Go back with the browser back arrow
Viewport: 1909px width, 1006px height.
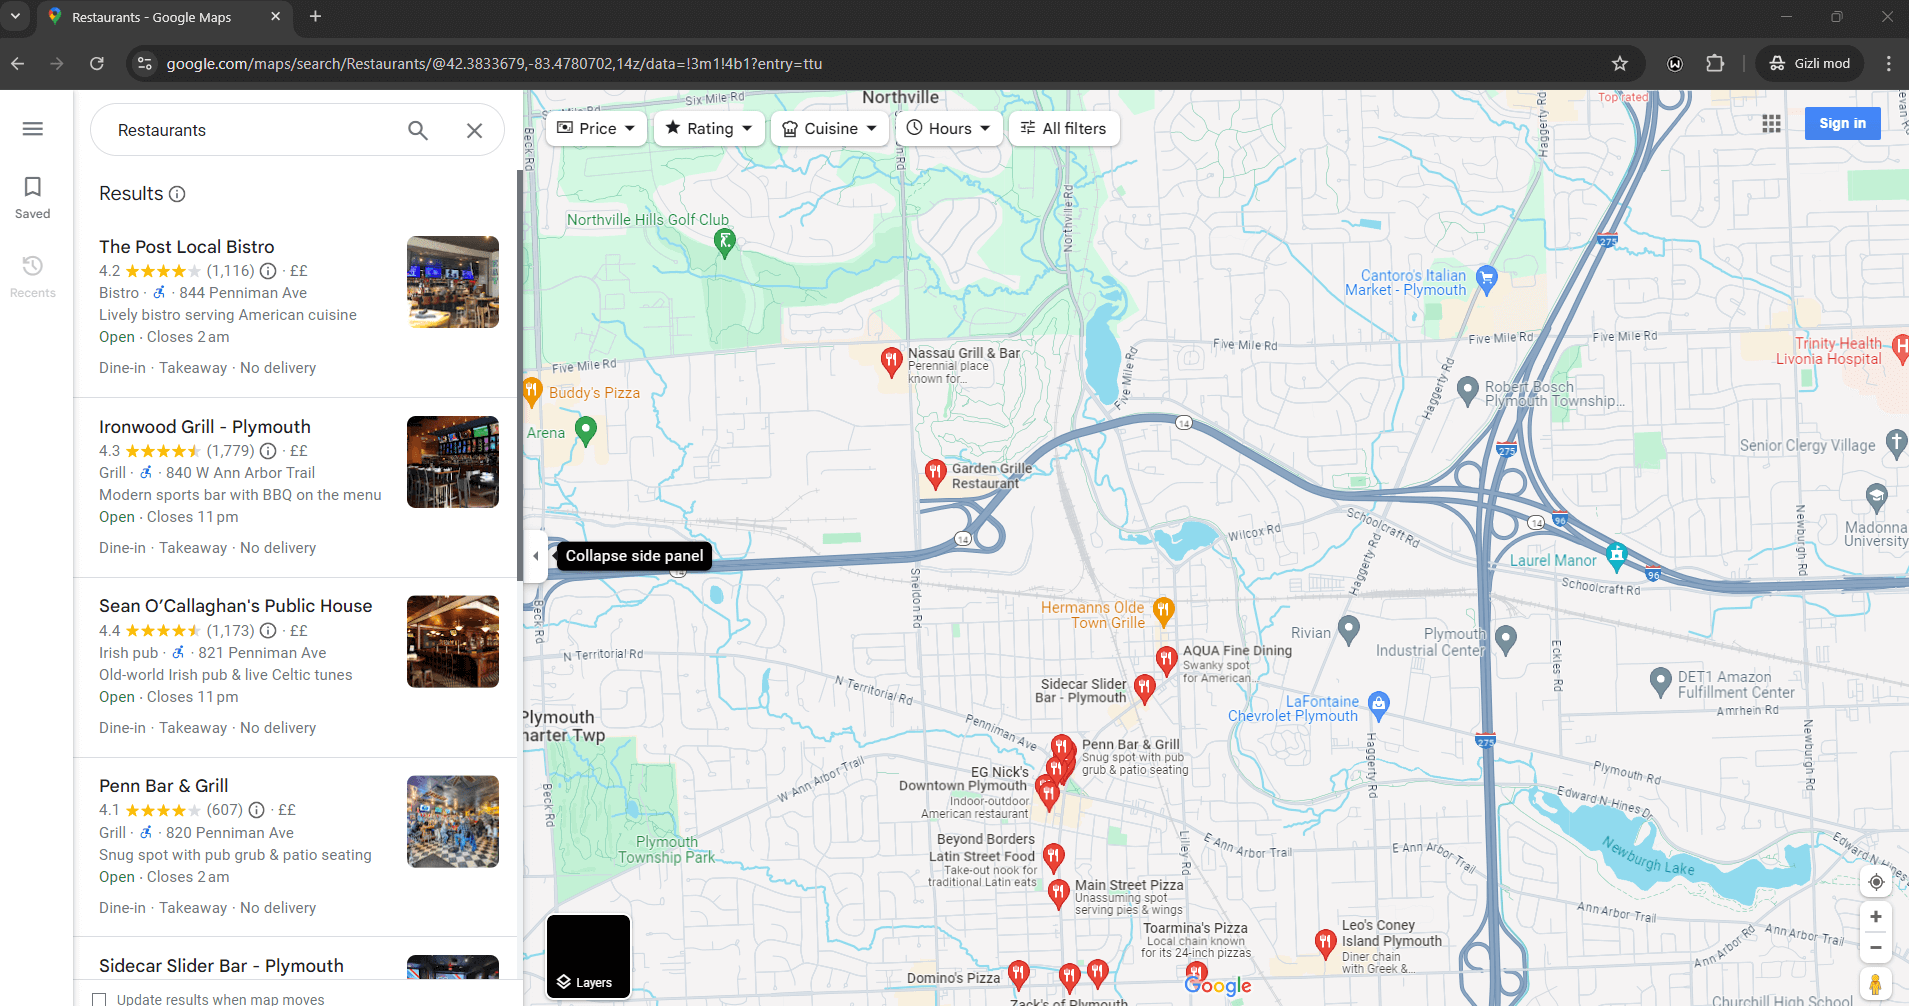pos(18,64)
